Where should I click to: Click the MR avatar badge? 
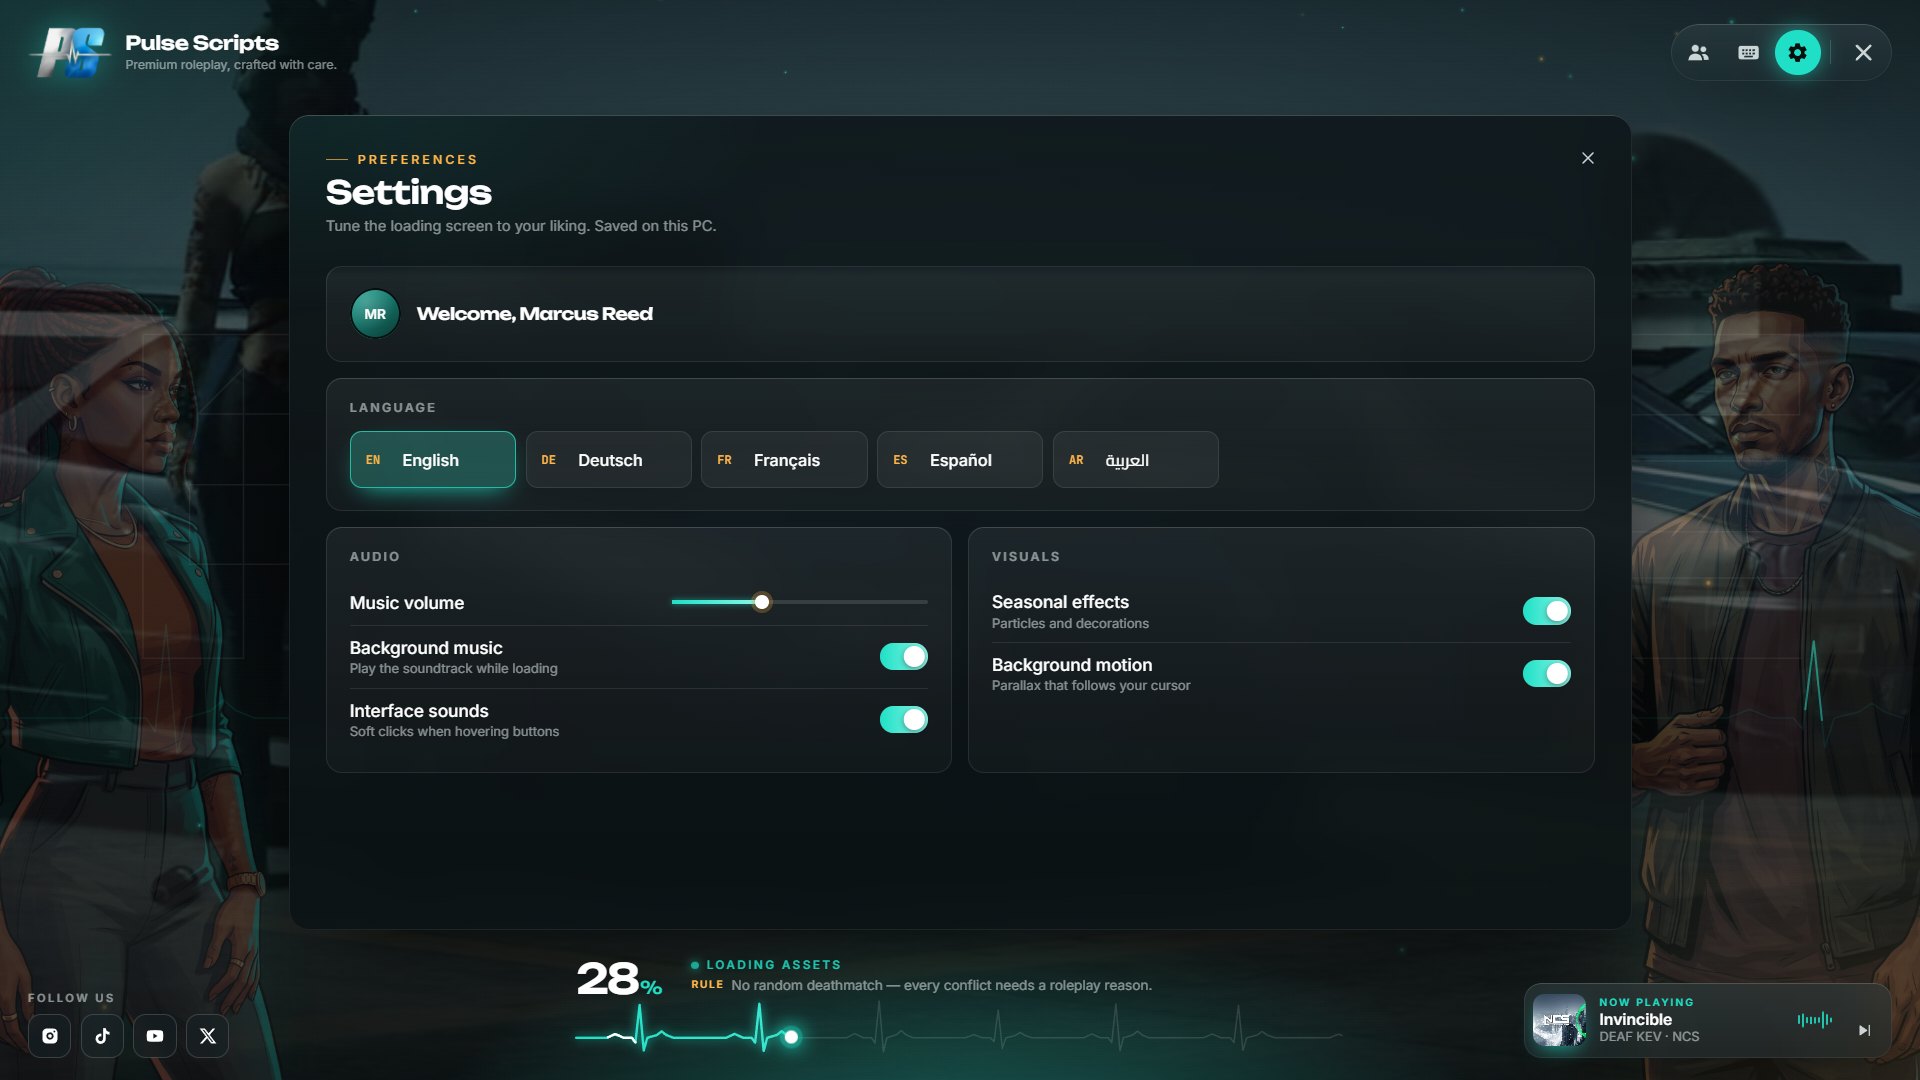pos(375,314)
